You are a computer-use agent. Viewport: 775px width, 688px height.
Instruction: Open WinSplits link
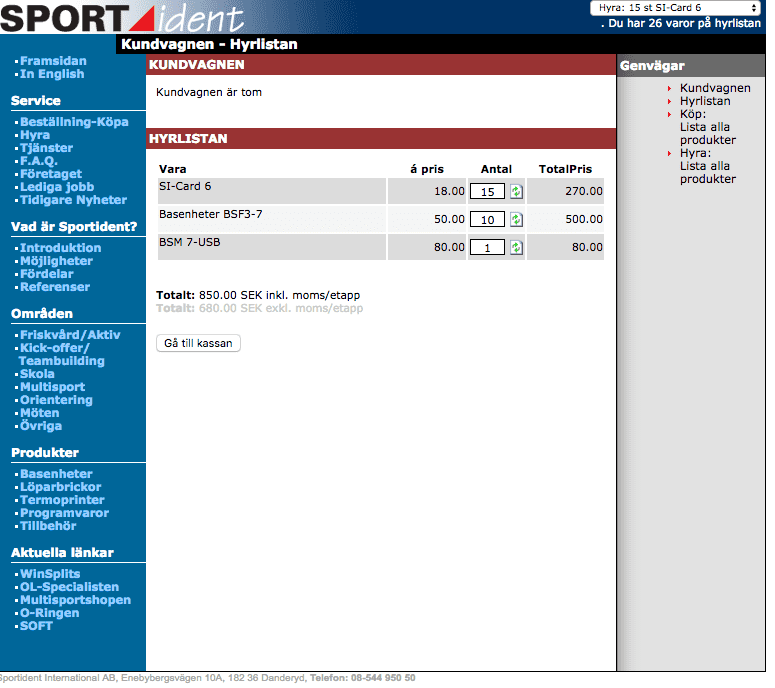coord(50,574)
